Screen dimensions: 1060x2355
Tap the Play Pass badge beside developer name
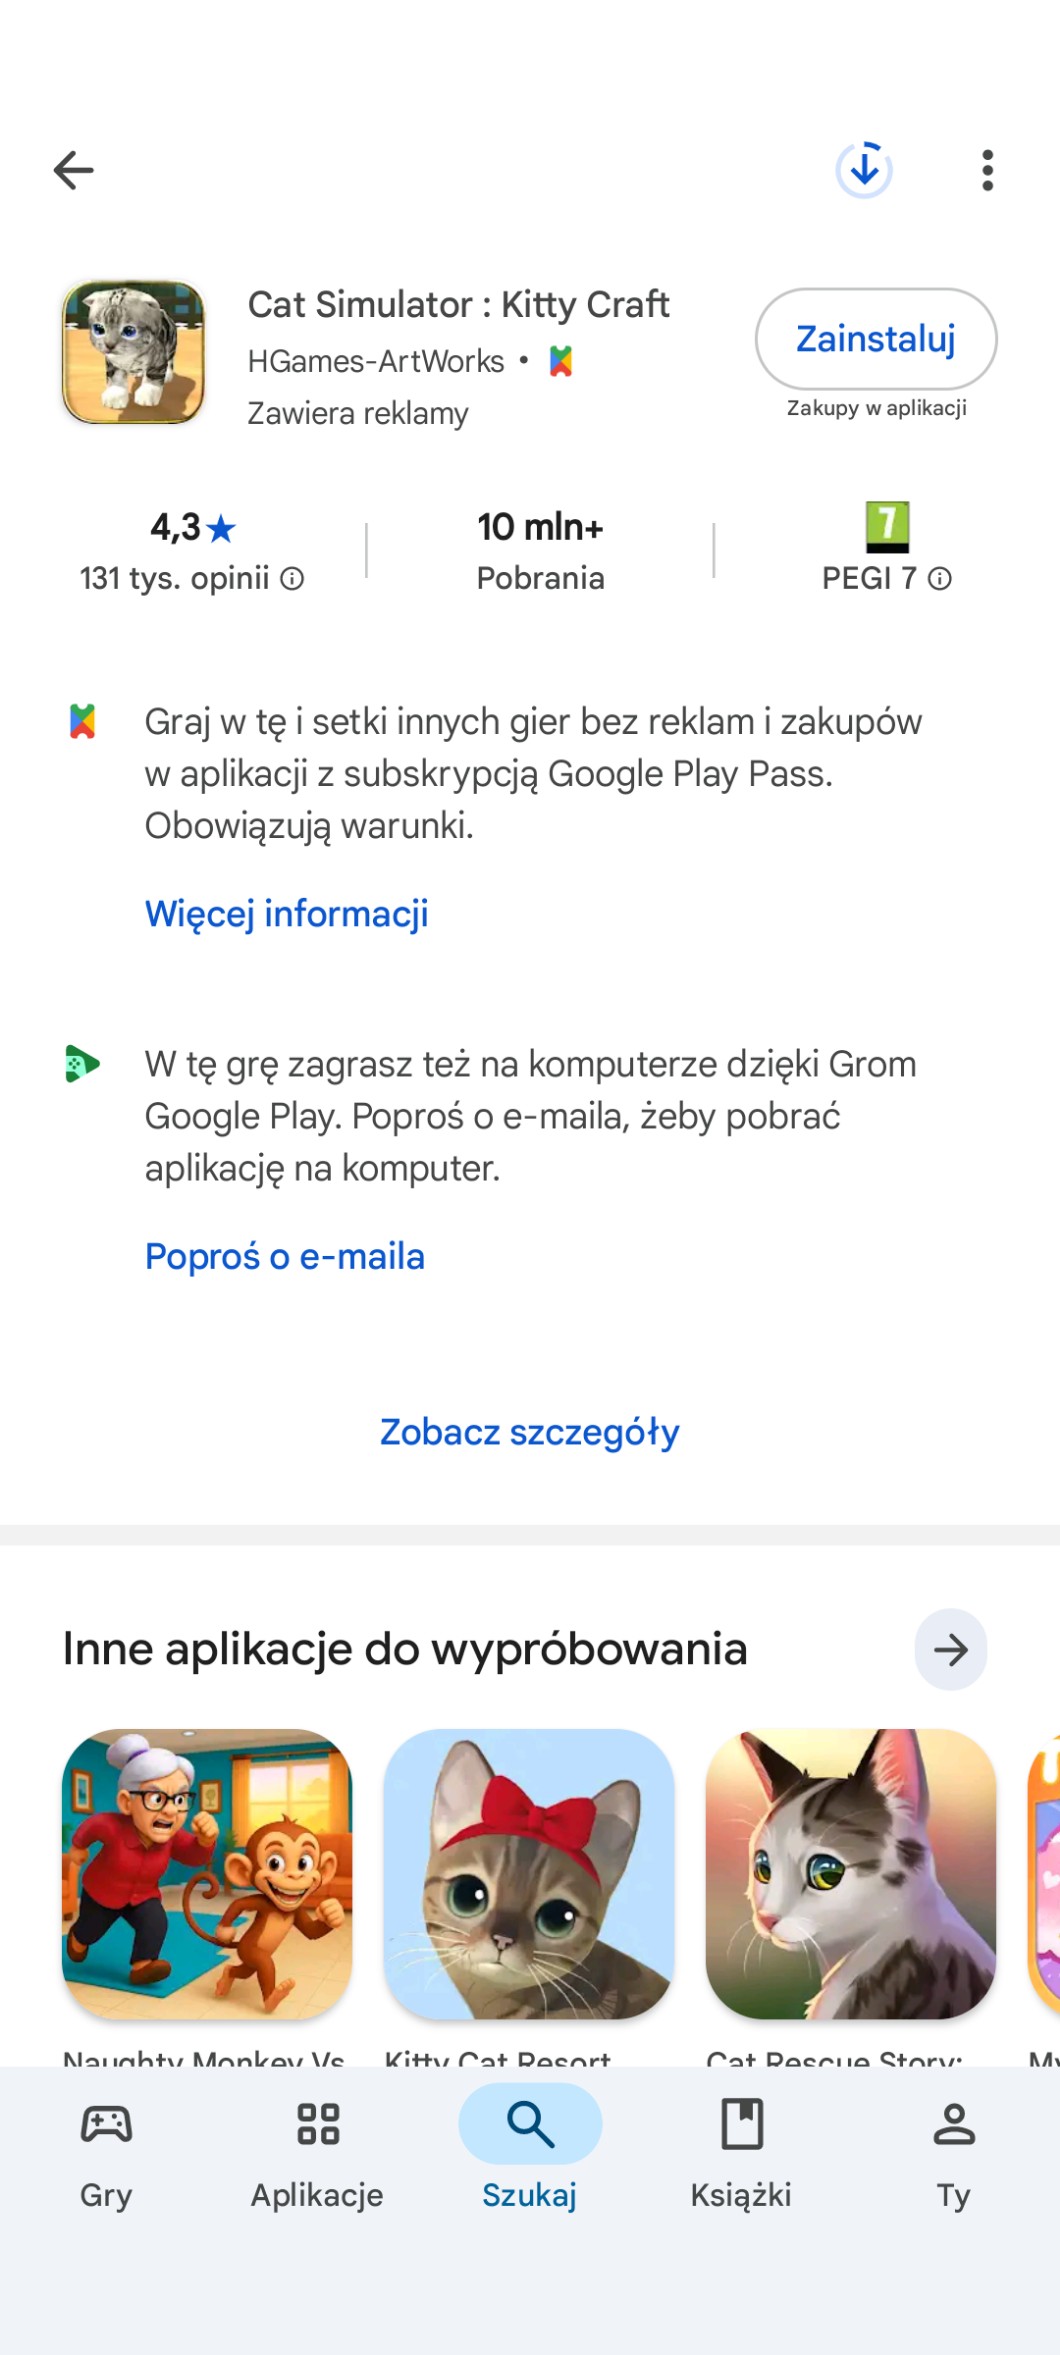point(561,361)
